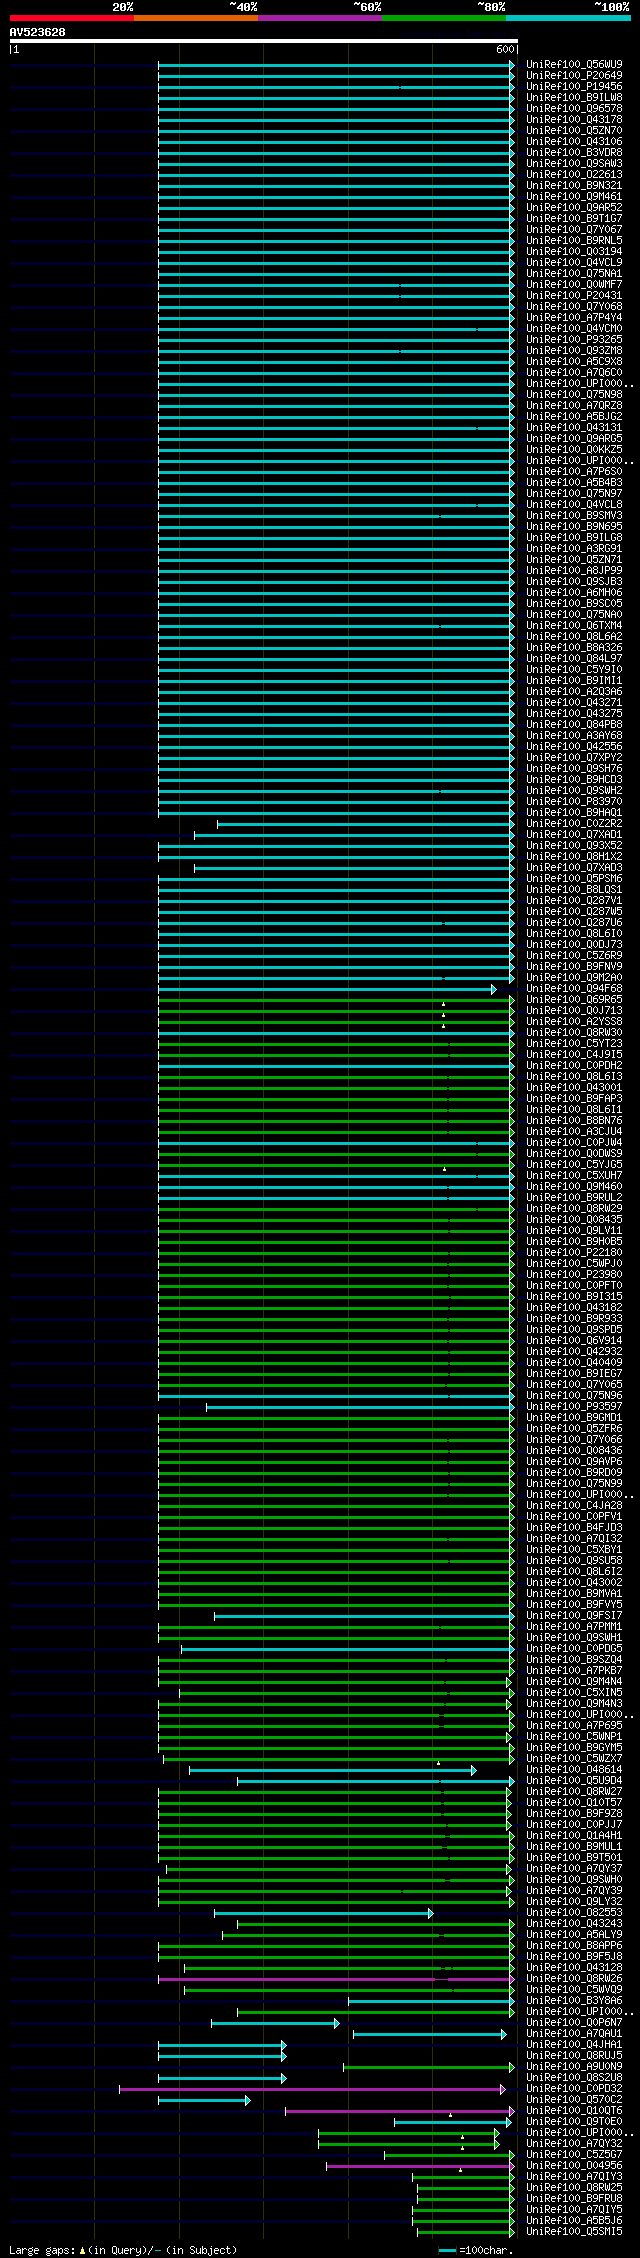640x2258 pixels.
Task: Select the UniRef100_A7P4Y4 label
Action: click(x=574, y=317)
